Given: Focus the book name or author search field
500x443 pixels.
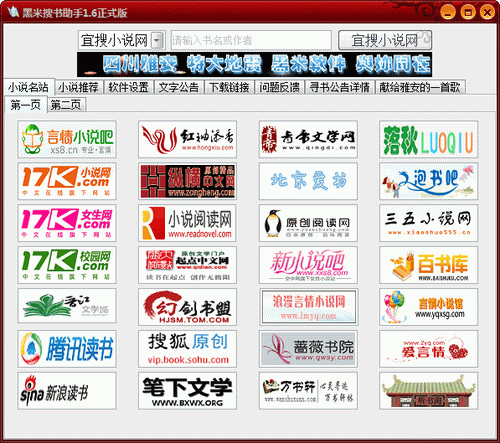Looking at the screenshot, I should coord(251,40).
